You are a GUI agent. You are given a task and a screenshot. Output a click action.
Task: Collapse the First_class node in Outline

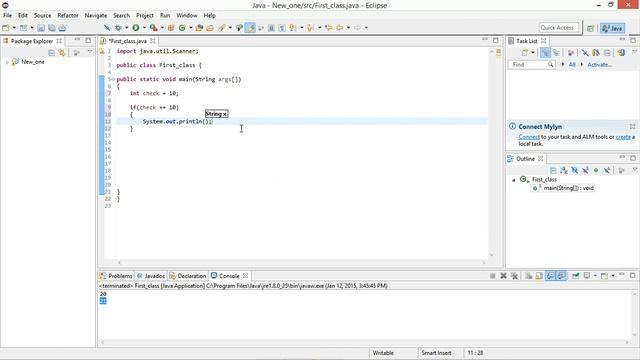[x=514, y=180]
